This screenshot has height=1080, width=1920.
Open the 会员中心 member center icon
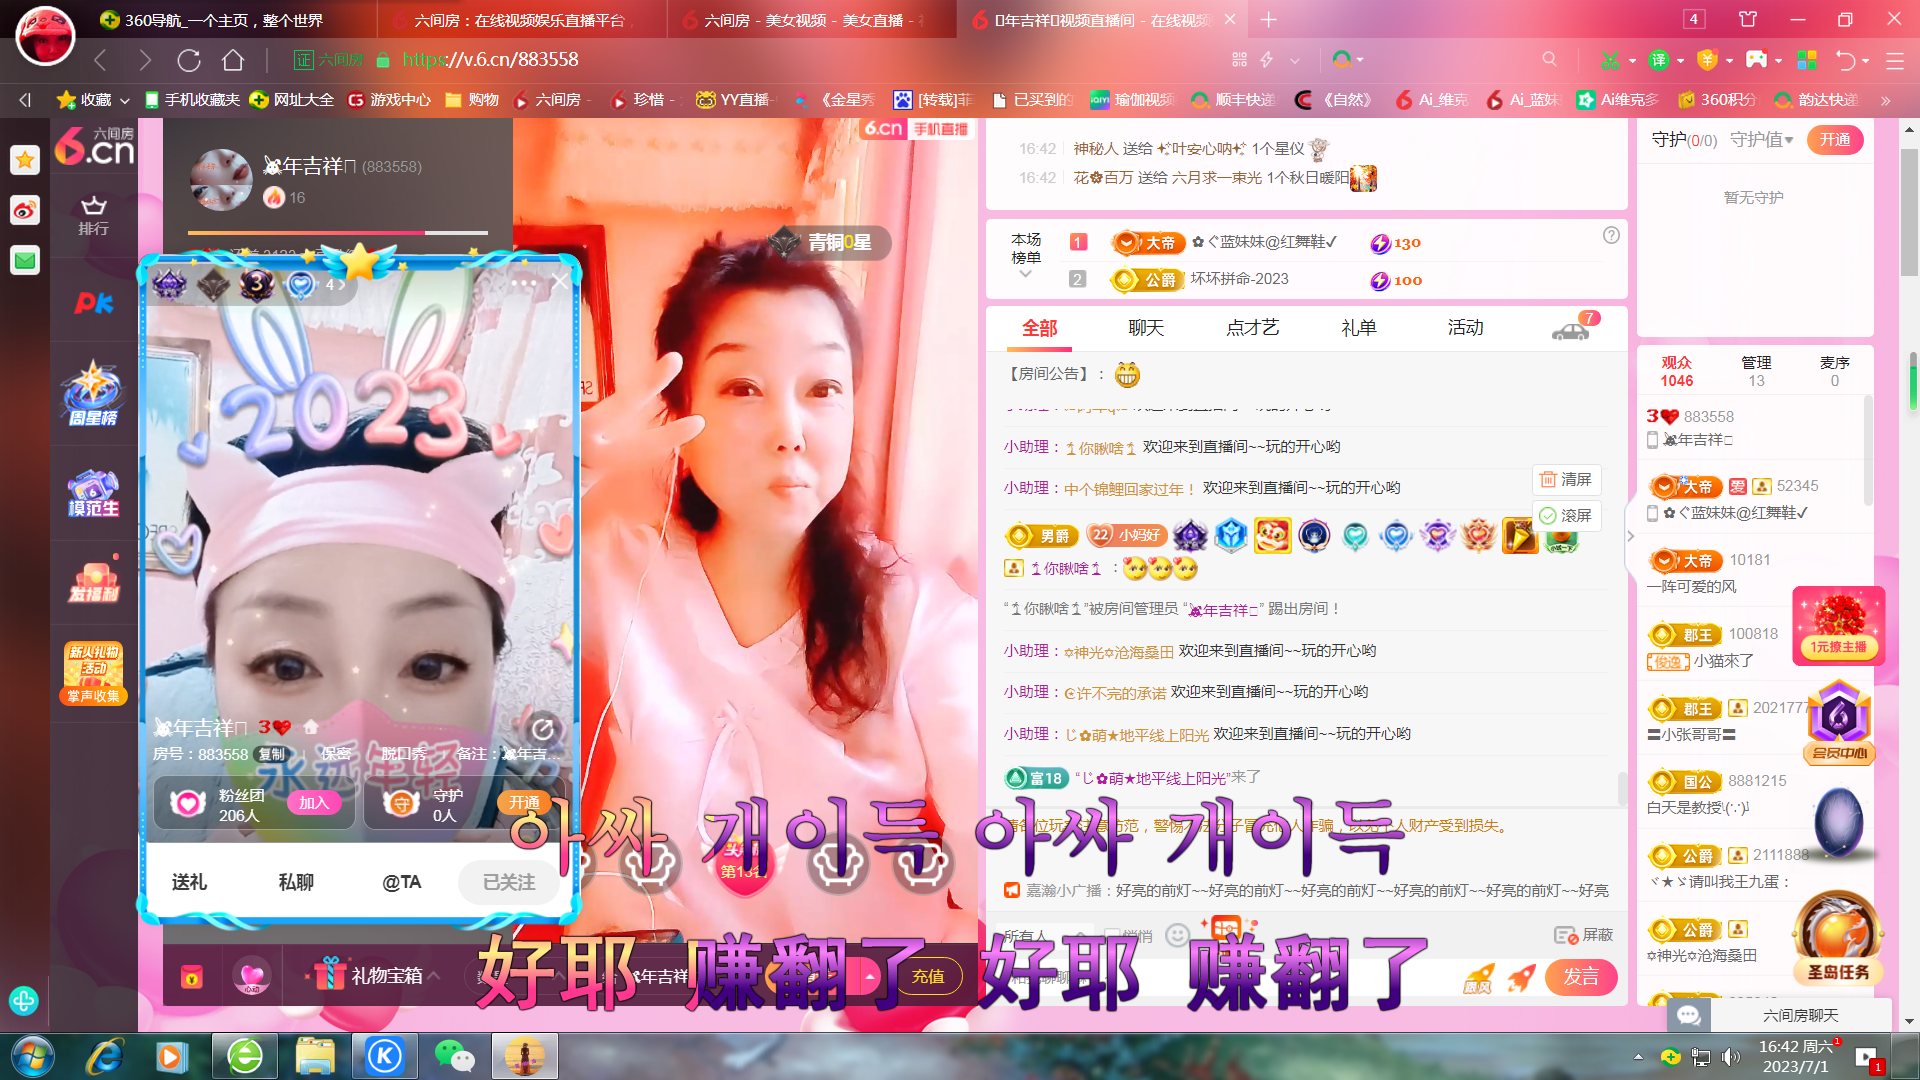[x=1838, y=722]
